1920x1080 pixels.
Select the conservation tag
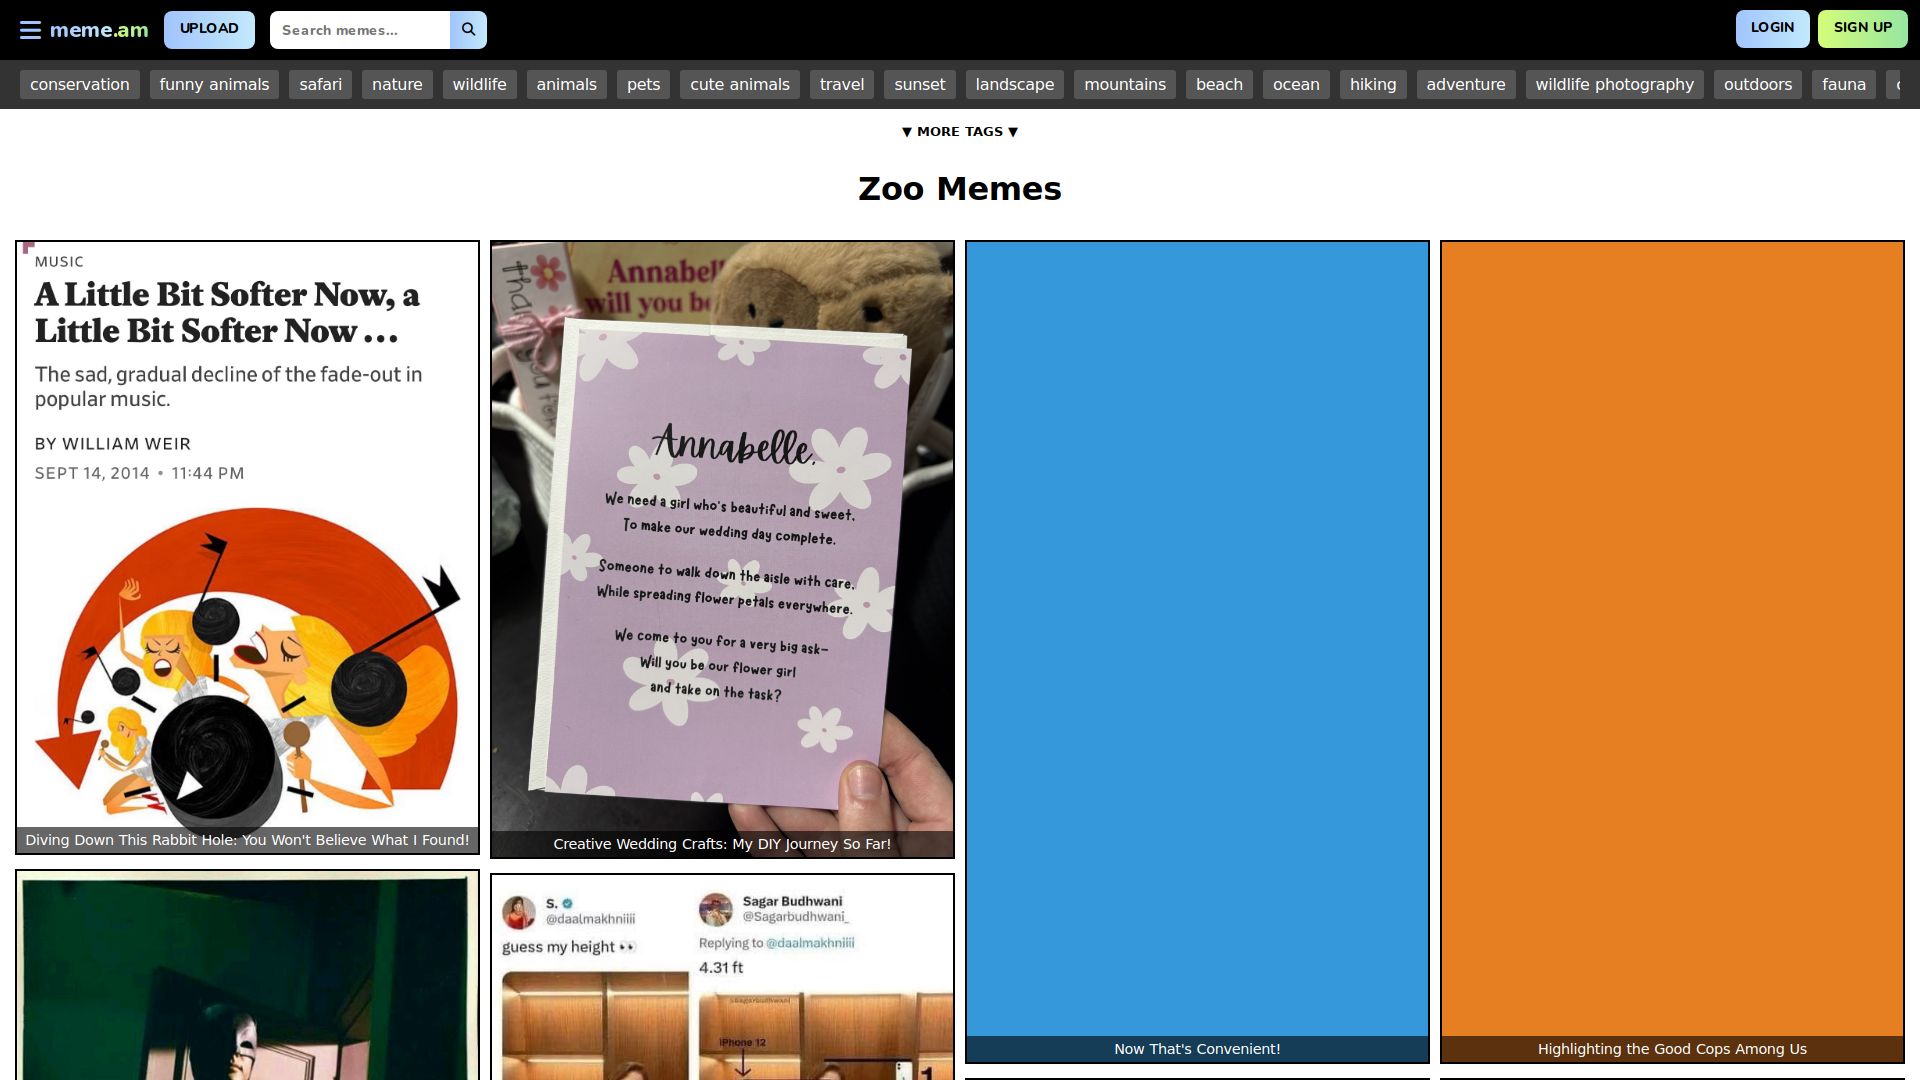(x=79, y=84)
